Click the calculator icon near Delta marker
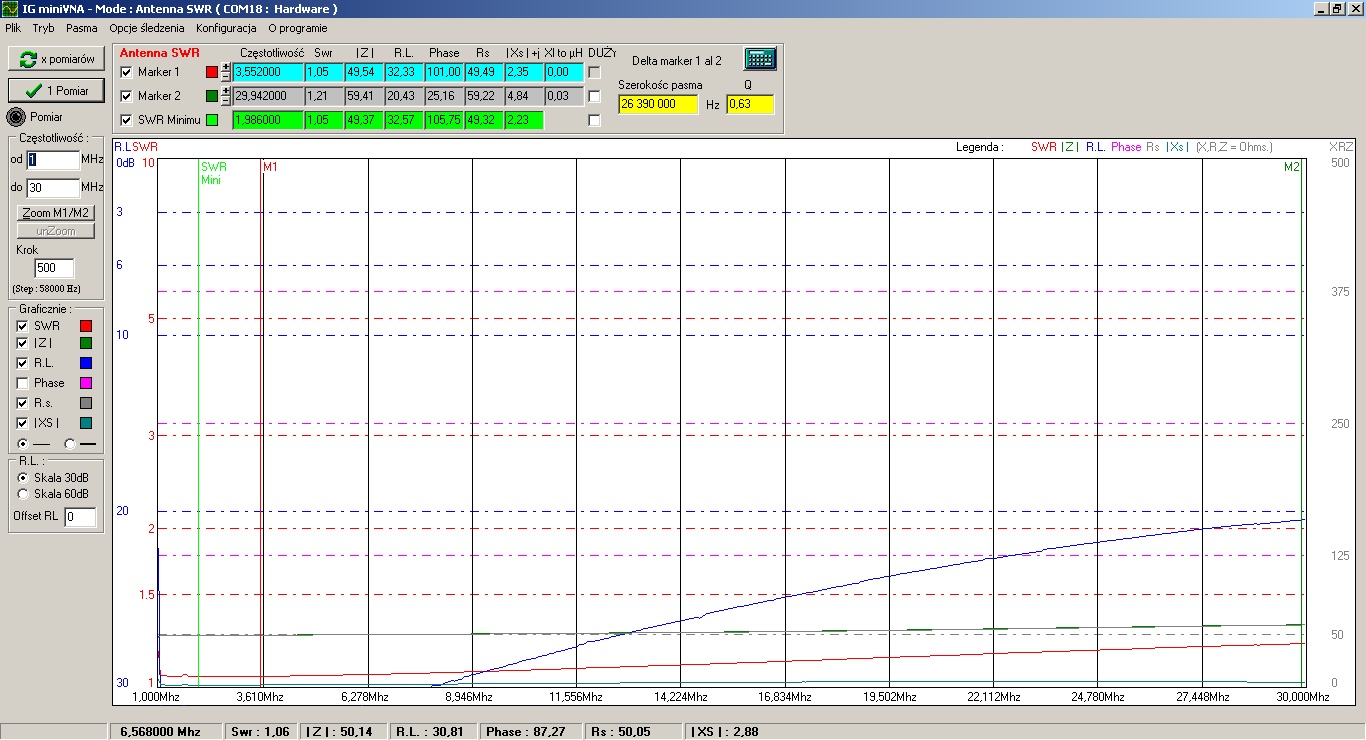 [x=760, y=59]
